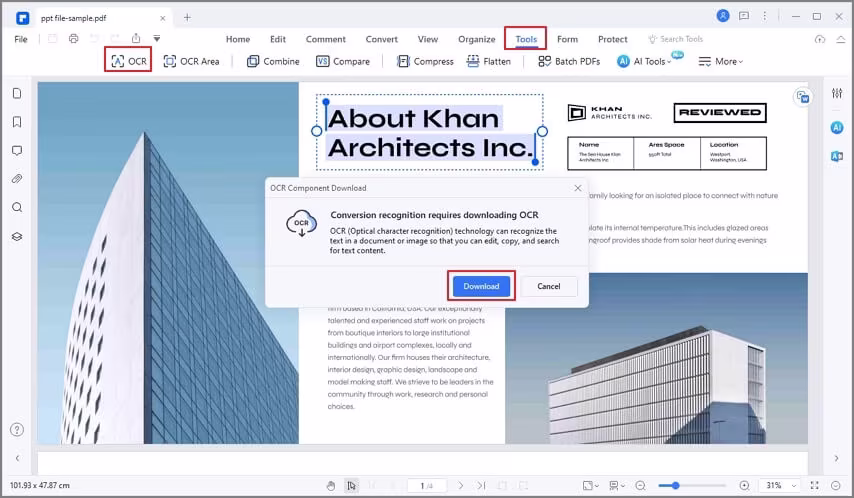Open the feedback message icon in title bar
Screen dimensions: 854x498
[744, 16]
